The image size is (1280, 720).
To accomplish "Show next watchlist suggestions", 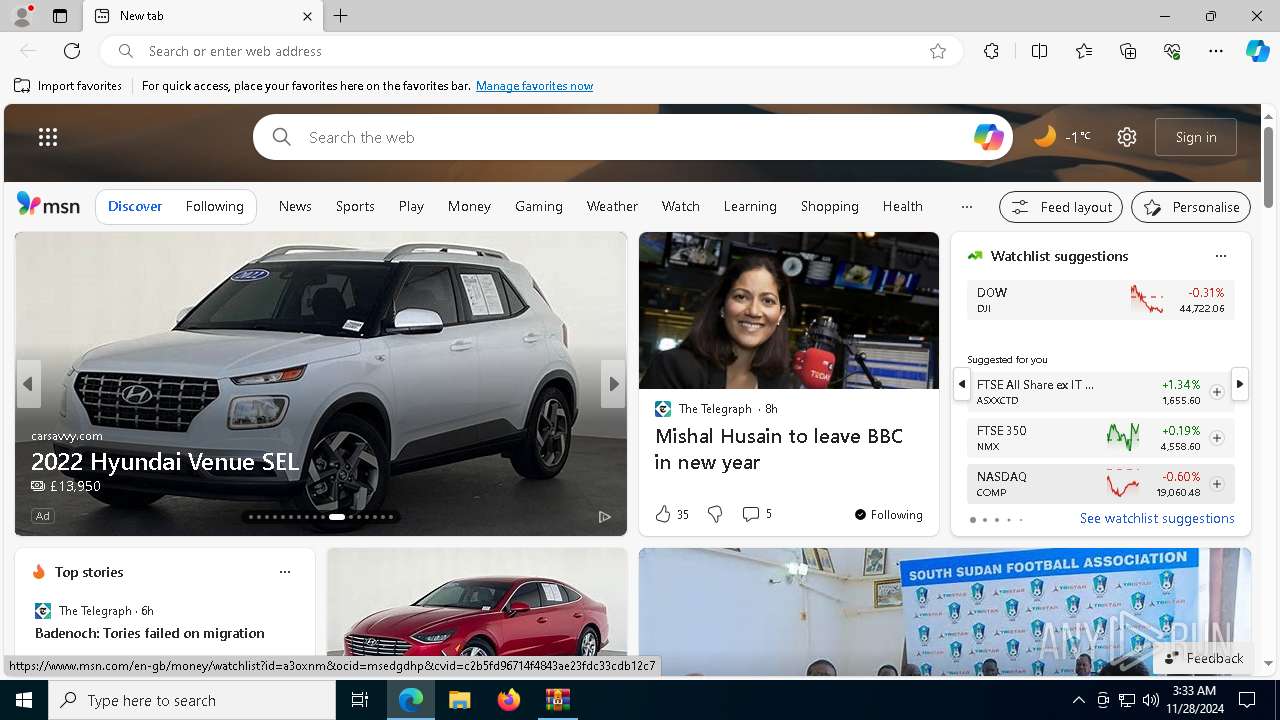I will tap(1240, 384).
